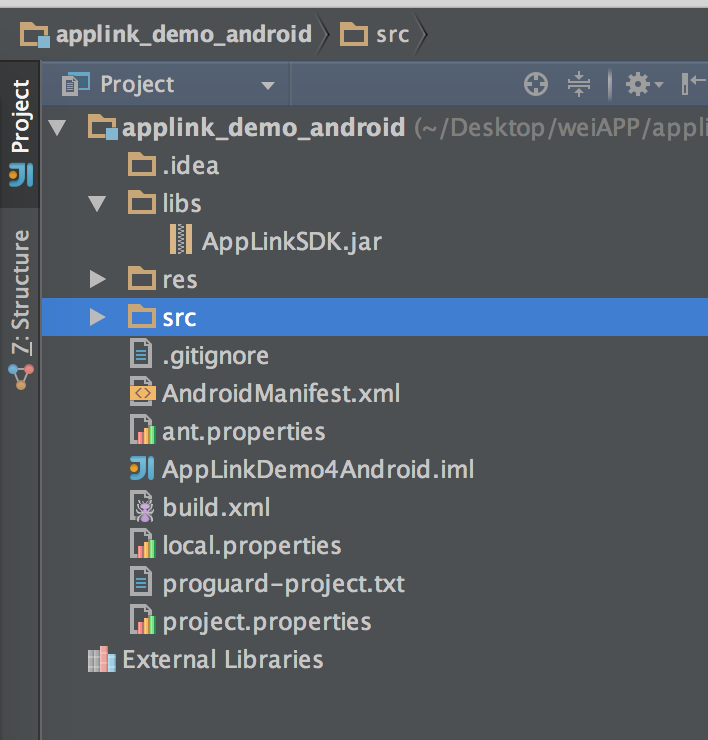The height and width of the screenshot is (740, 708).
Task: Expand the res folder
Action: 97,280
